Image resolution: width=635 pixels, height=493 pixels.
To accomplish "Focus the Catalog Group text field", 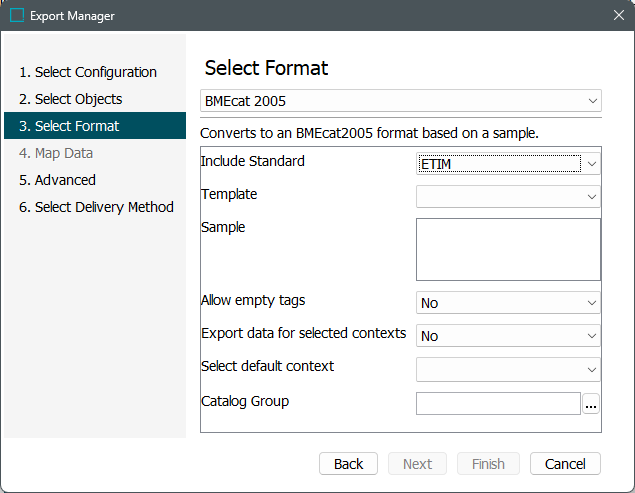I will click(x=497, y=404).
